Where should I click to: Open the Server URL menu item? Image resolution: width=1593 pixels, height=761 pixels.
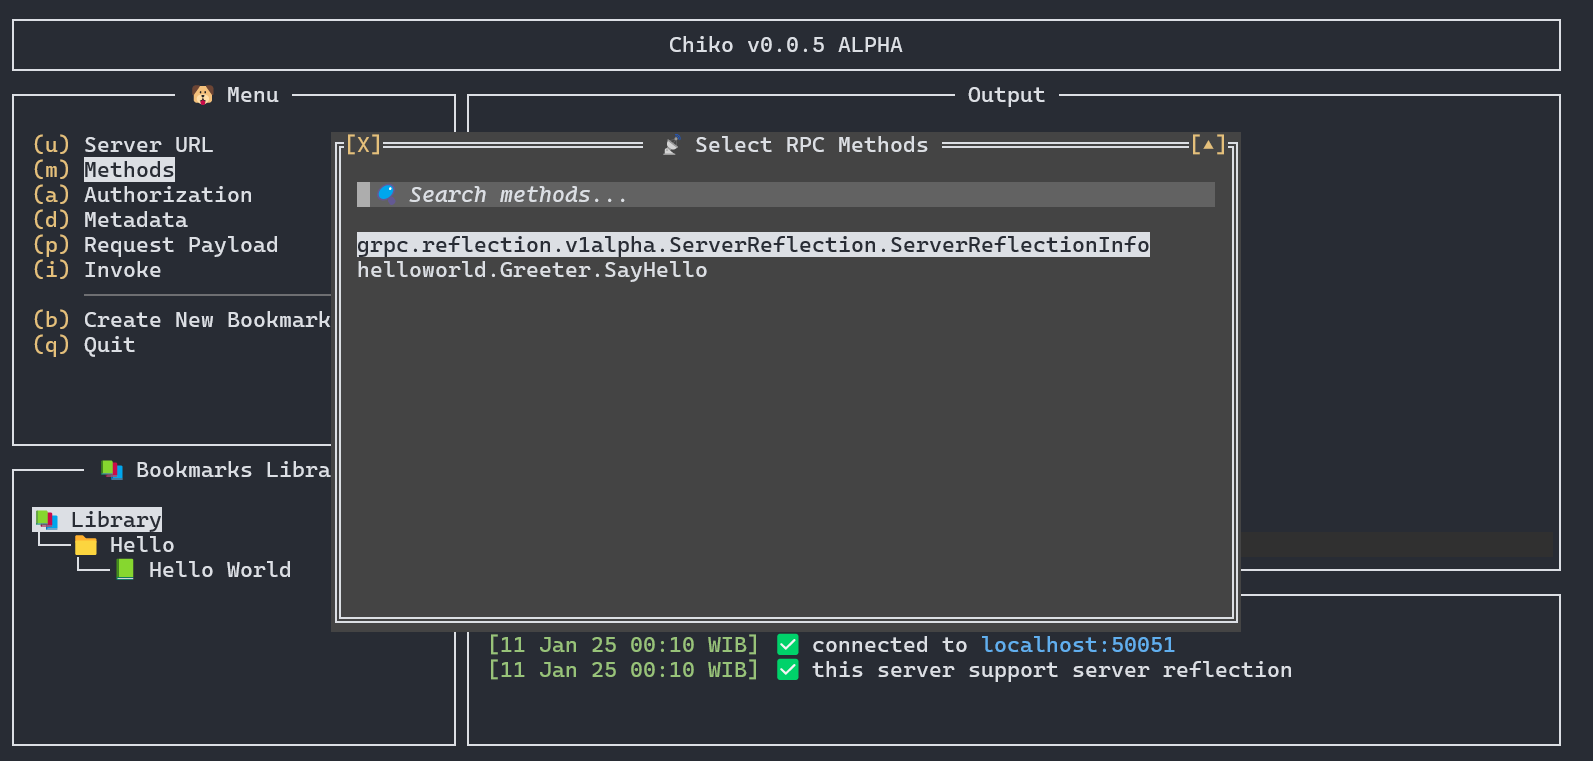[148, 145]
